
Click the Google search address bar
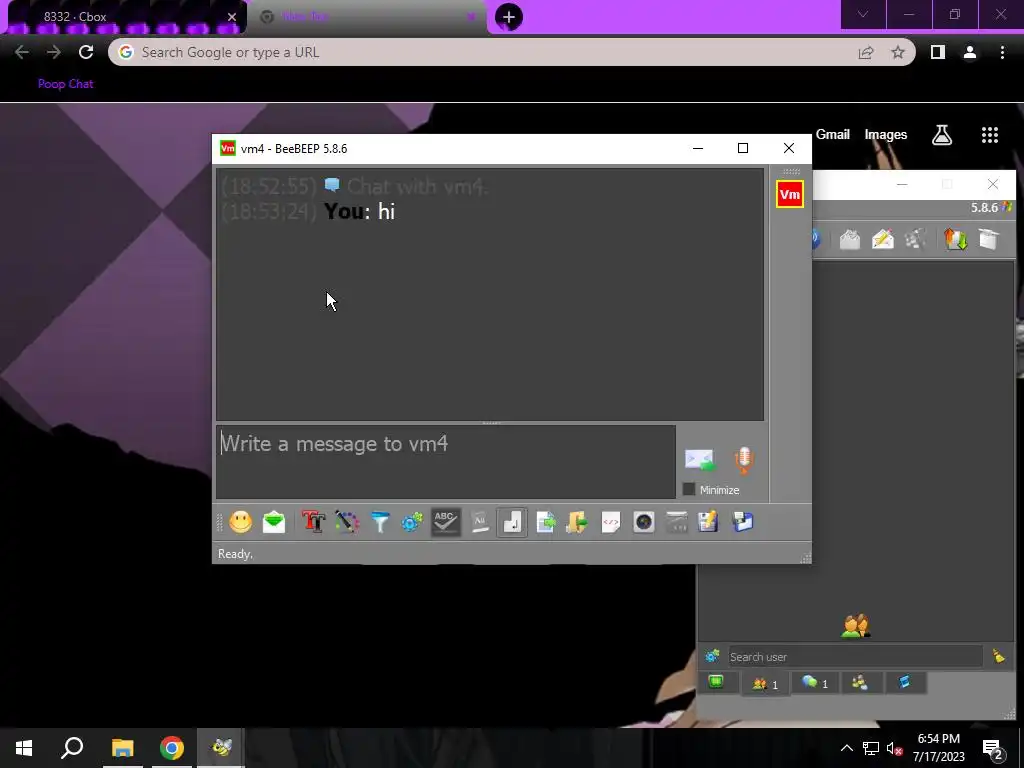(x=483, y=52)
